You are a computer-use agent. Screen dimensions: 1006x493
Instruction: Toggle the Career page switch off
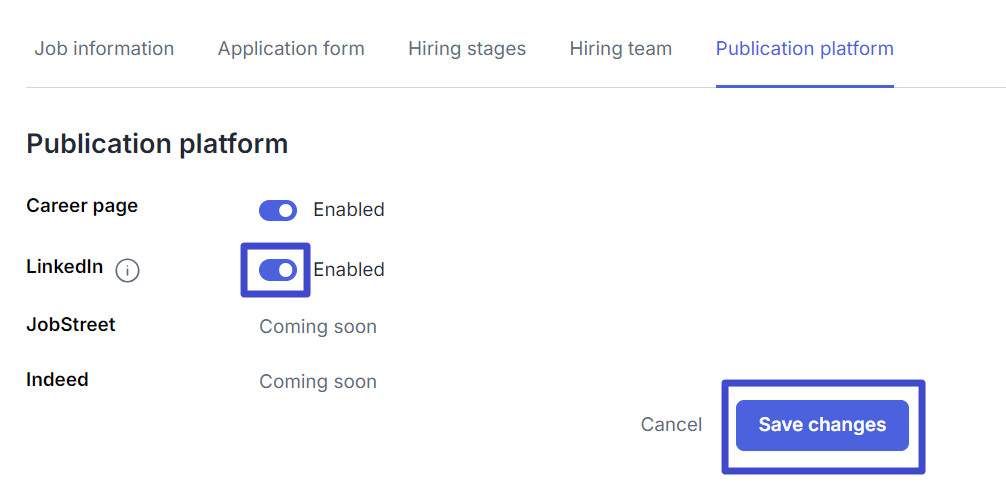[x=278, y=211]
